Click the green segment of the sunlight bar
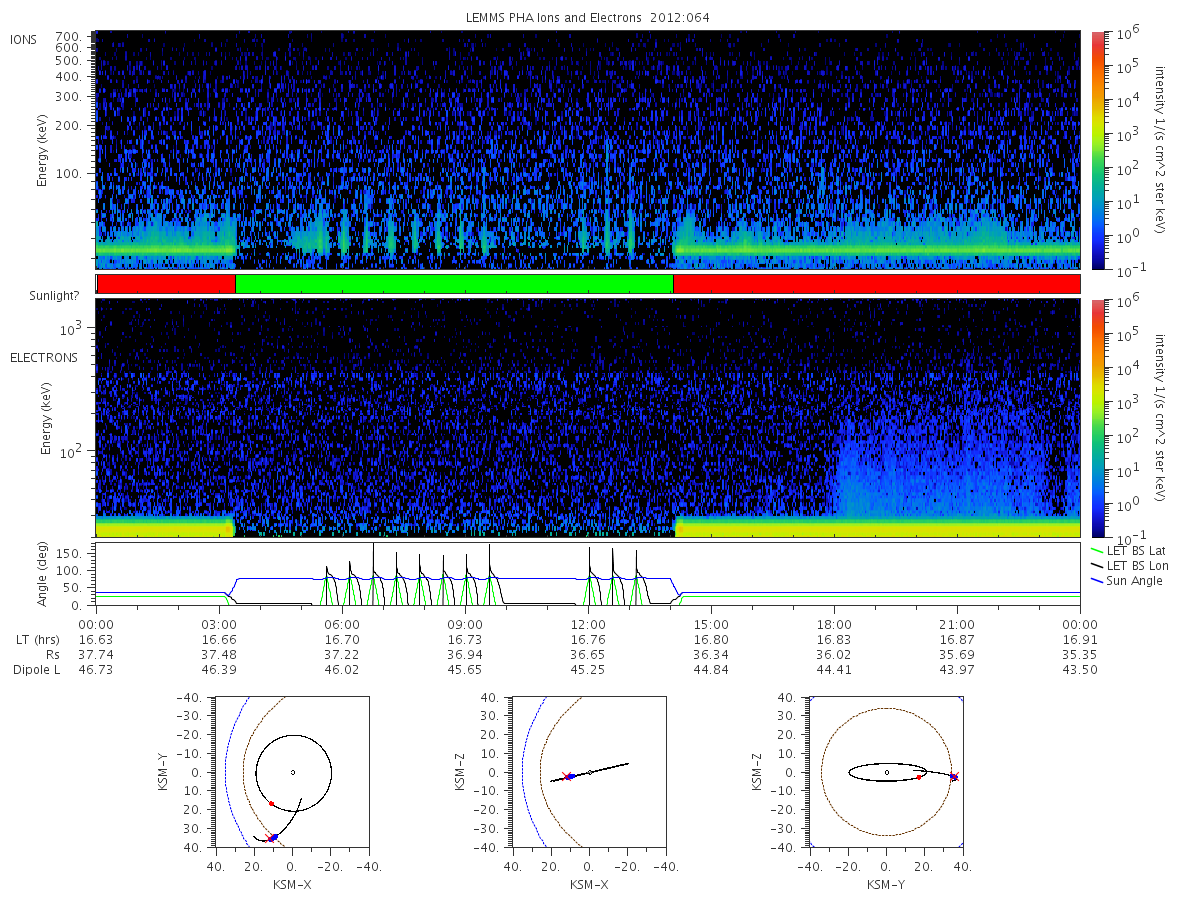Screen dimensions: 1200x900 point(454,284)
